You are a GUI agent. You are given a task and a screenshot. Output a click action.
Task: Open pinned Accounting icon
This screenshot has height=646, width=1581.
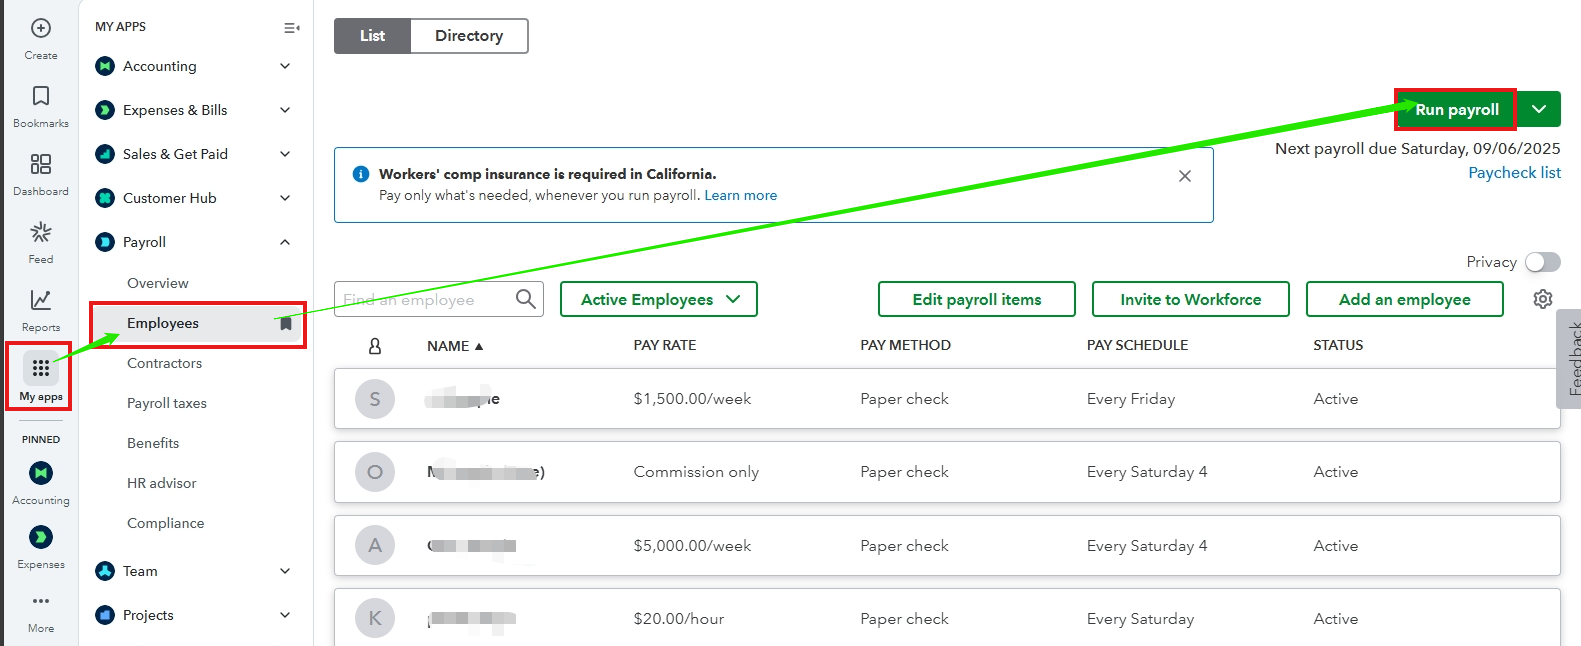(x=41, y=473)
